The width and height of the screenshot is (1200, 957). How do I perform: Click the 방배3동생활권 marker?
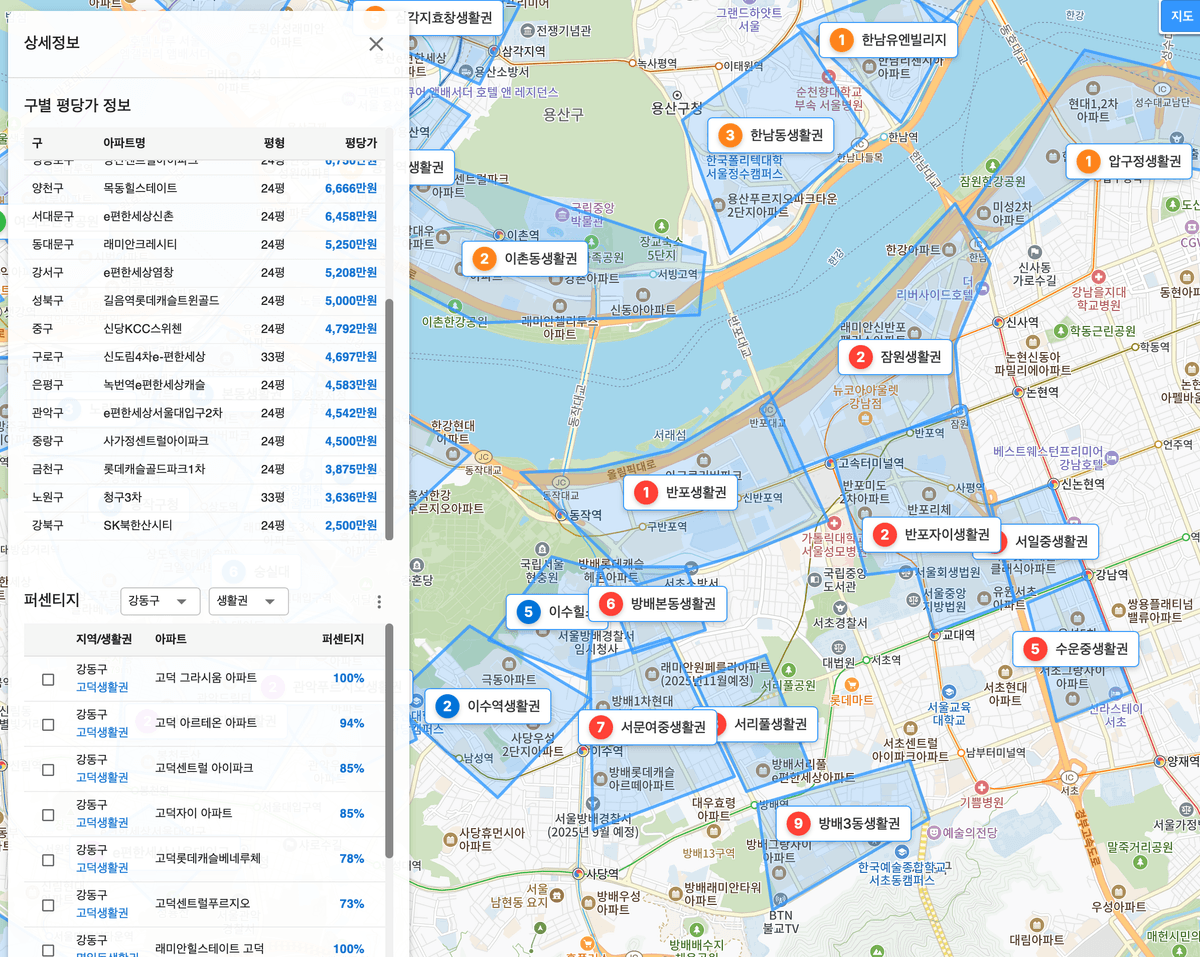click(846, 824)
